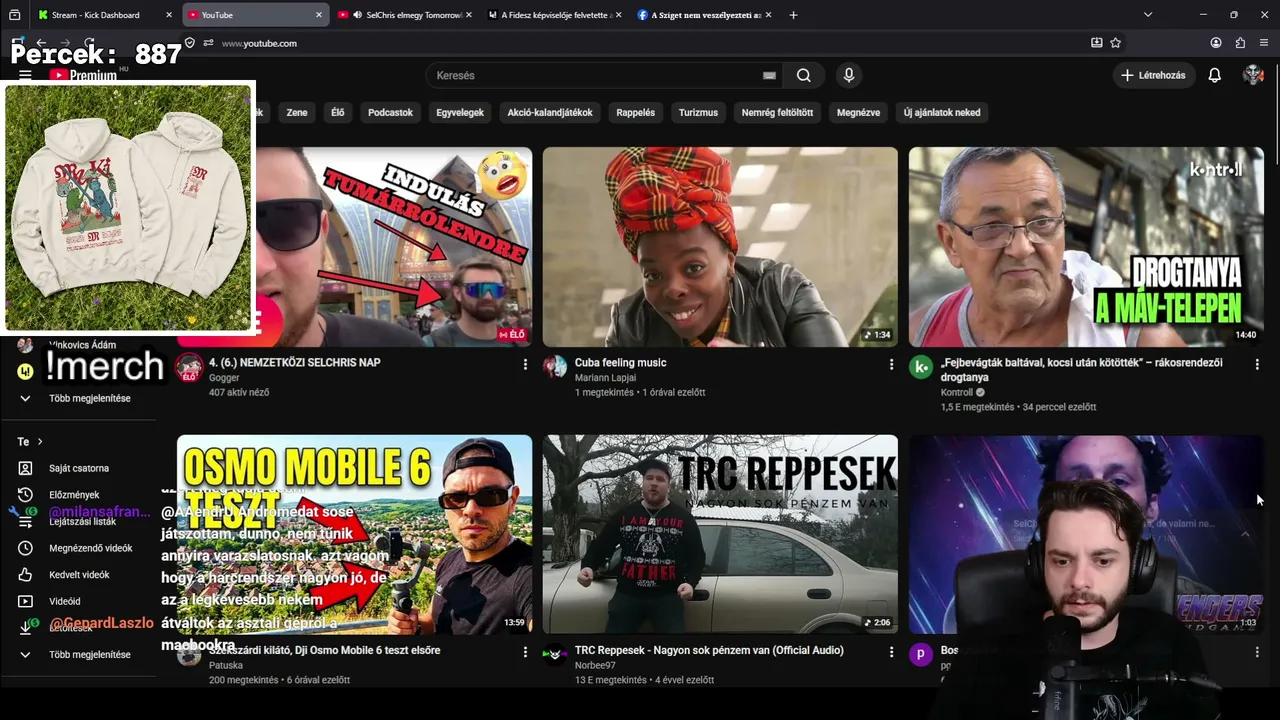Select the Nemrég feltöltött filter chip
Viewport: 1280px width, 720px height.
tap(777, 113)
